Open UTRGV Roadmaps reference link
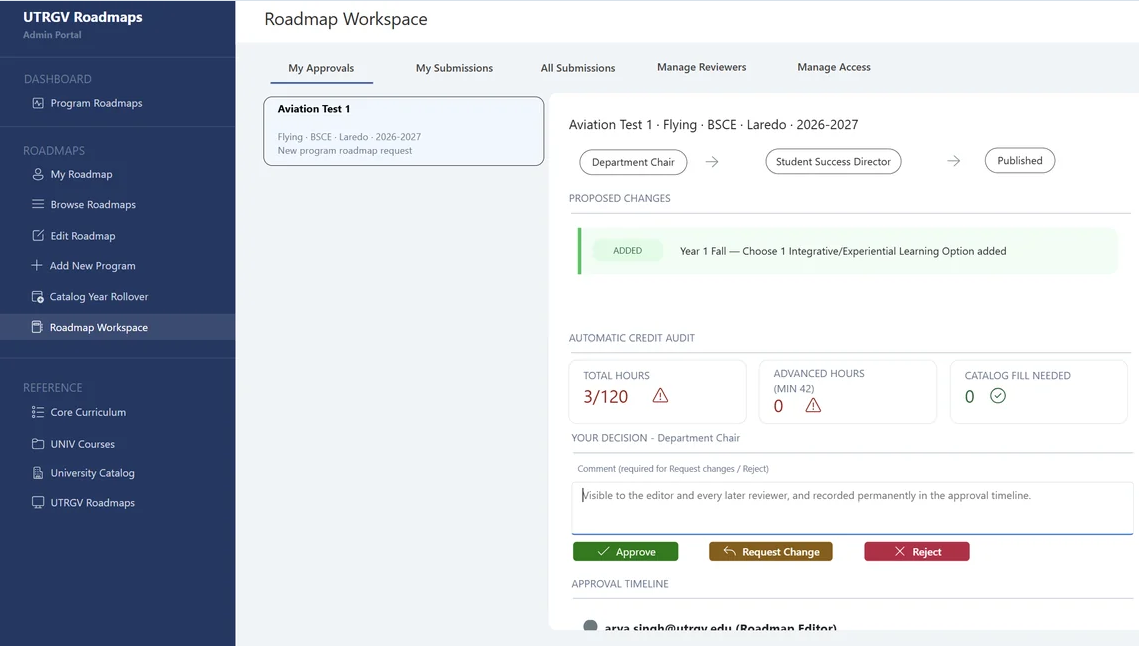This screenshot has height=647, width=1139. tap(92, 502)
